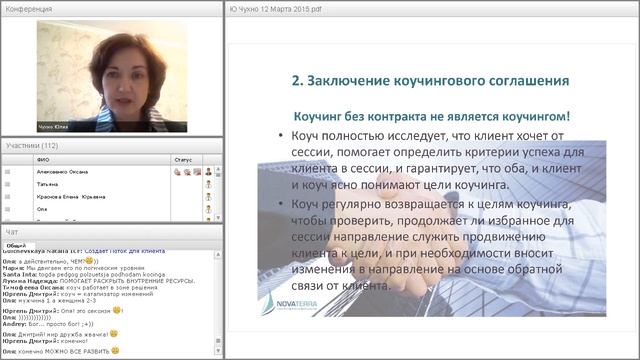This screenshot has width=640, height=360.
Task: Select participant Алексеенко Оксана
Action: [x=62, y=172]
